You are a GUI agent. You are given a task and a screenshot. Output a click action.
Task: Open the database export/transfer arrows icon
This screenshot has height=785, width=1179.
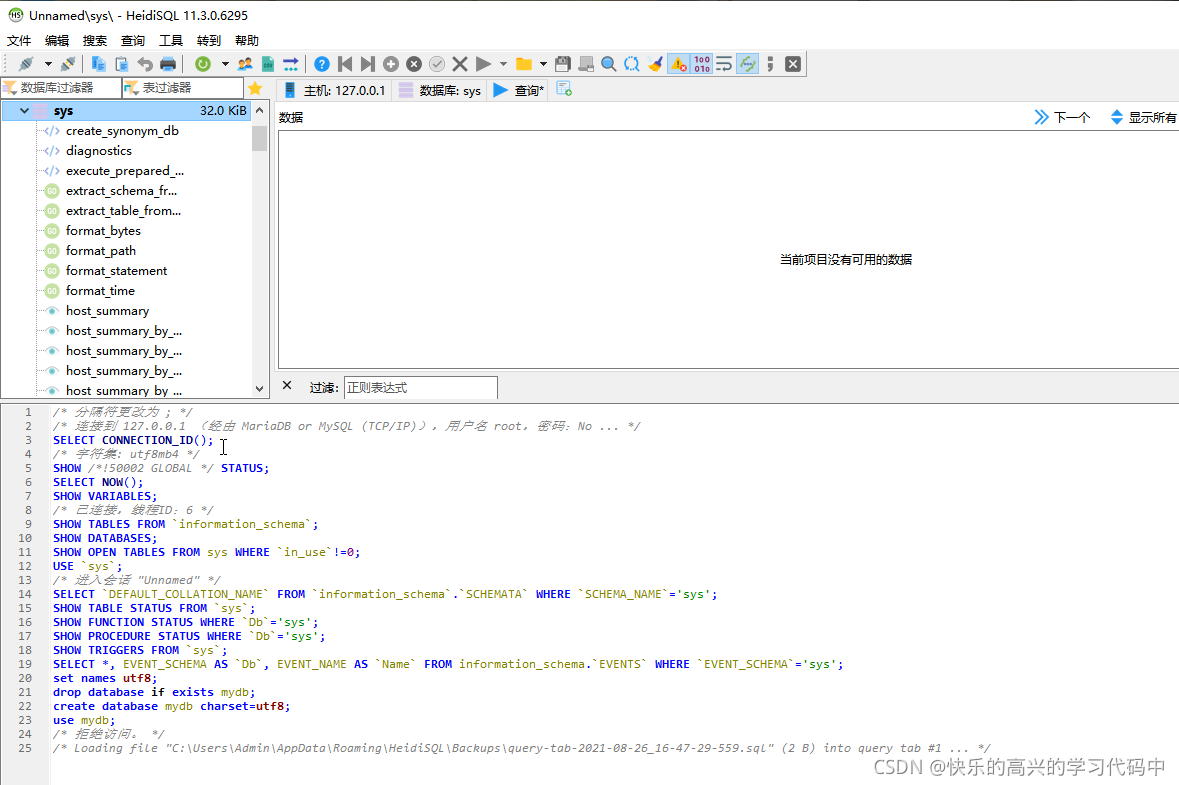291,64
